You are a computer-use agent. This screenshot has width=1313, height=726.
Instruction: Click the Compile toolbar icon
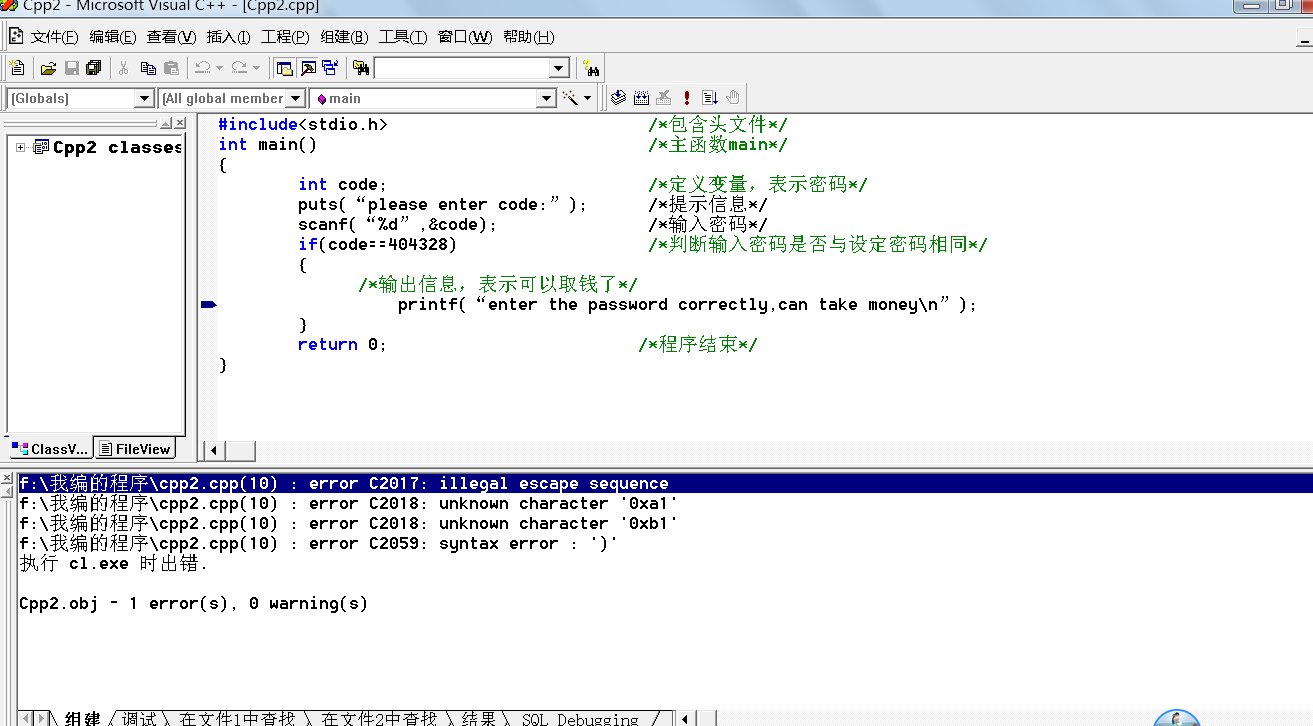[x=618, y=98]
